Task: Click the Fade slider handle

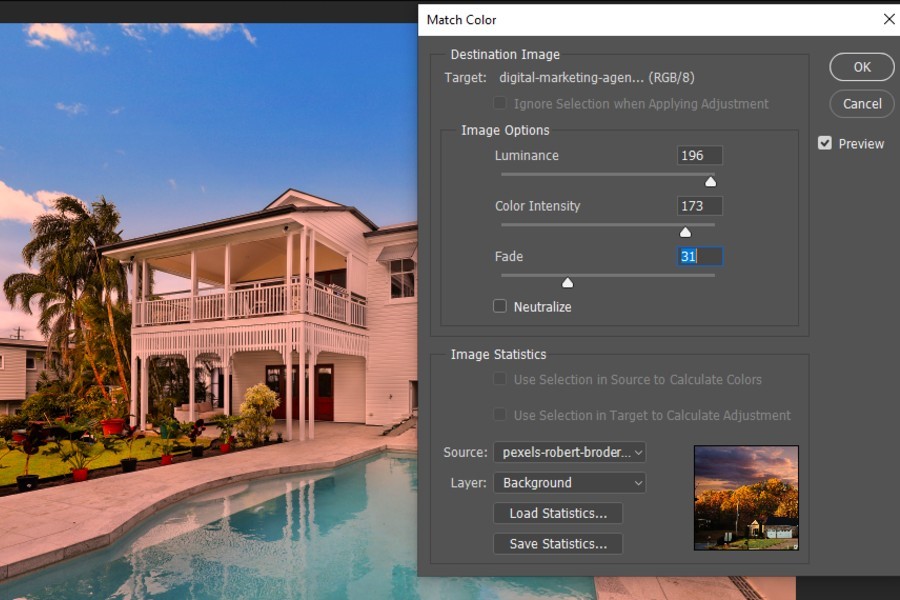Action: click(567, 282)
